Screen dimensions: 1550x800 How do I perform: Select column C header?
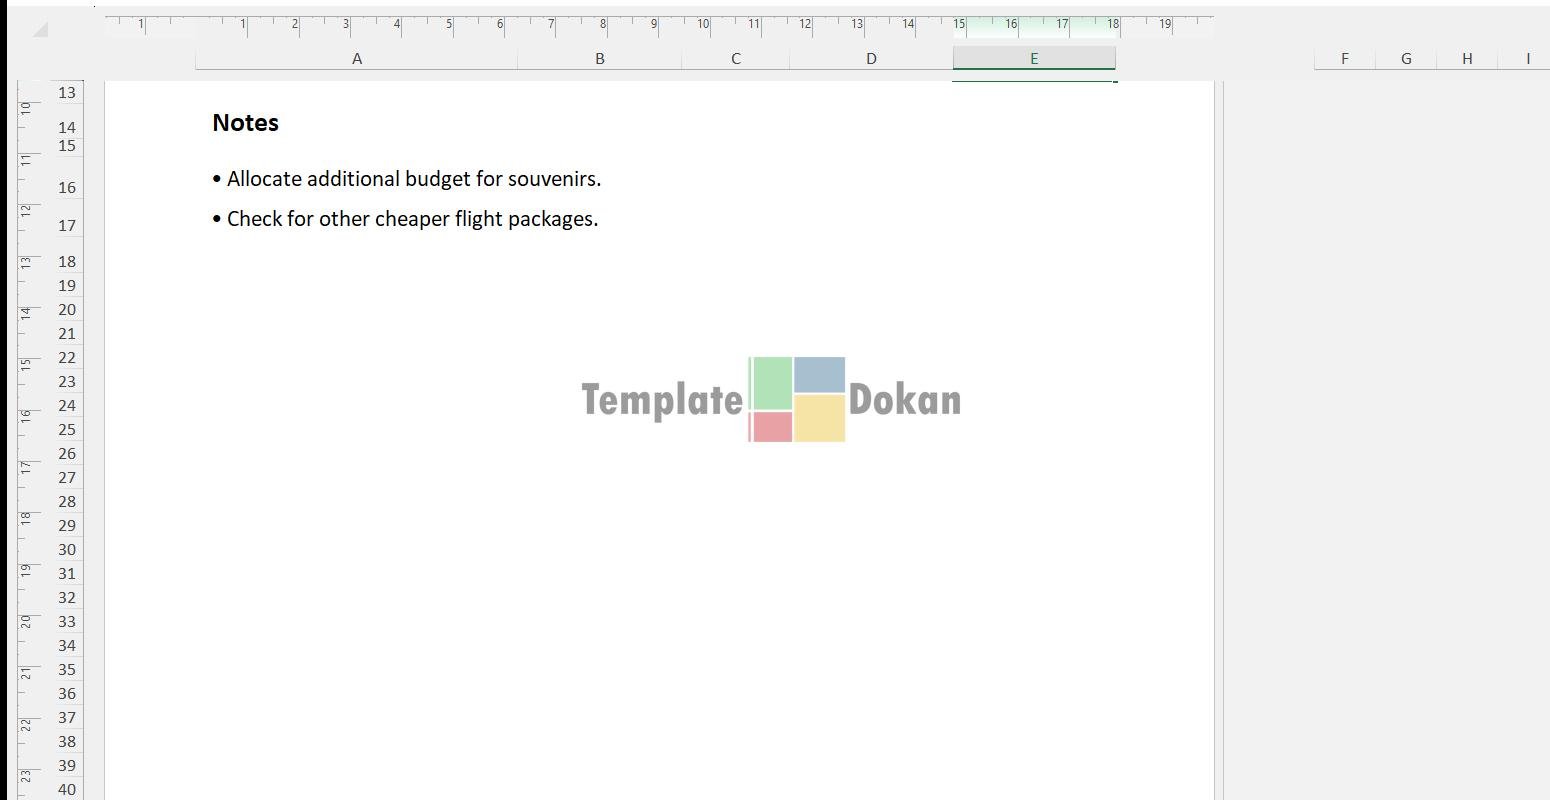coord(735,59)
